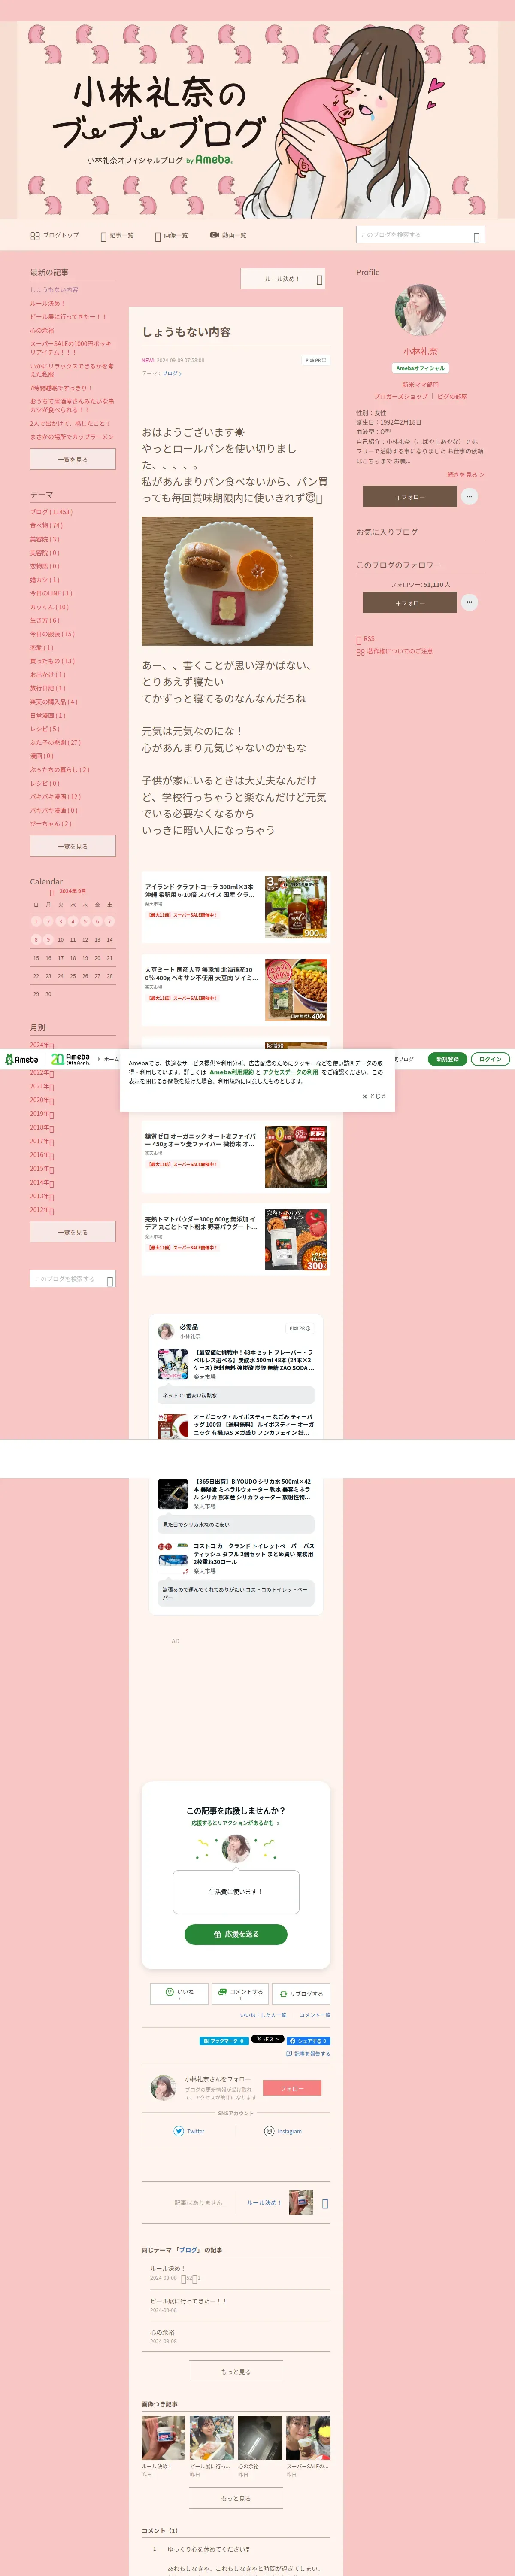The height and width of the screenshot is (2576, 515).
Task: Click the Ameba 20th Anniv logo
Action: 71,1059
